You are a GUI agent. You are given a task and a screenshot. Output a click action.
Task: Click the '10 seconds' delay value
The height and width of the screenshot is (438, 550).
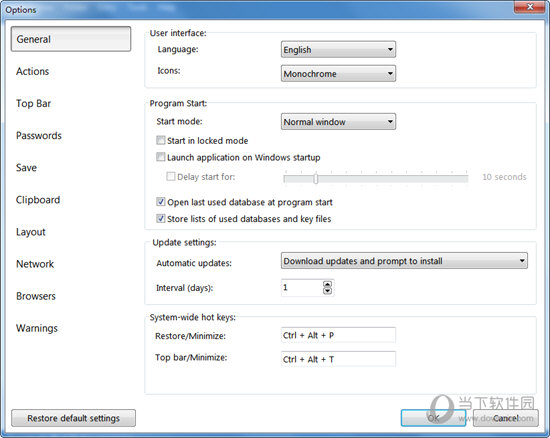[504, 177]
